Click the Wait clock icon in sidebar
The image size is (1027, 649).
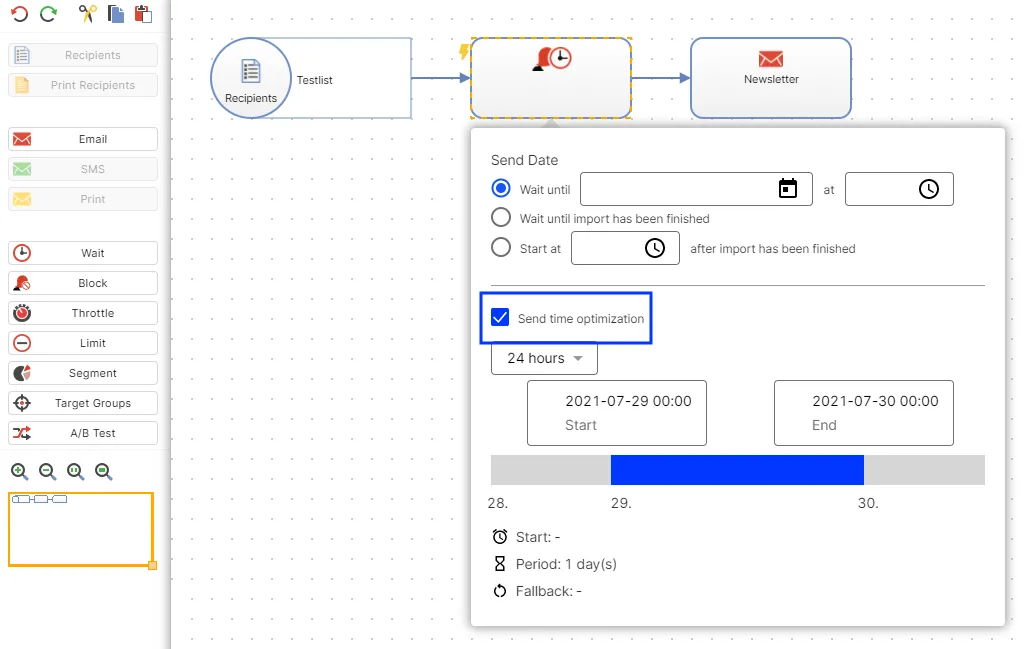pos(22,253)
